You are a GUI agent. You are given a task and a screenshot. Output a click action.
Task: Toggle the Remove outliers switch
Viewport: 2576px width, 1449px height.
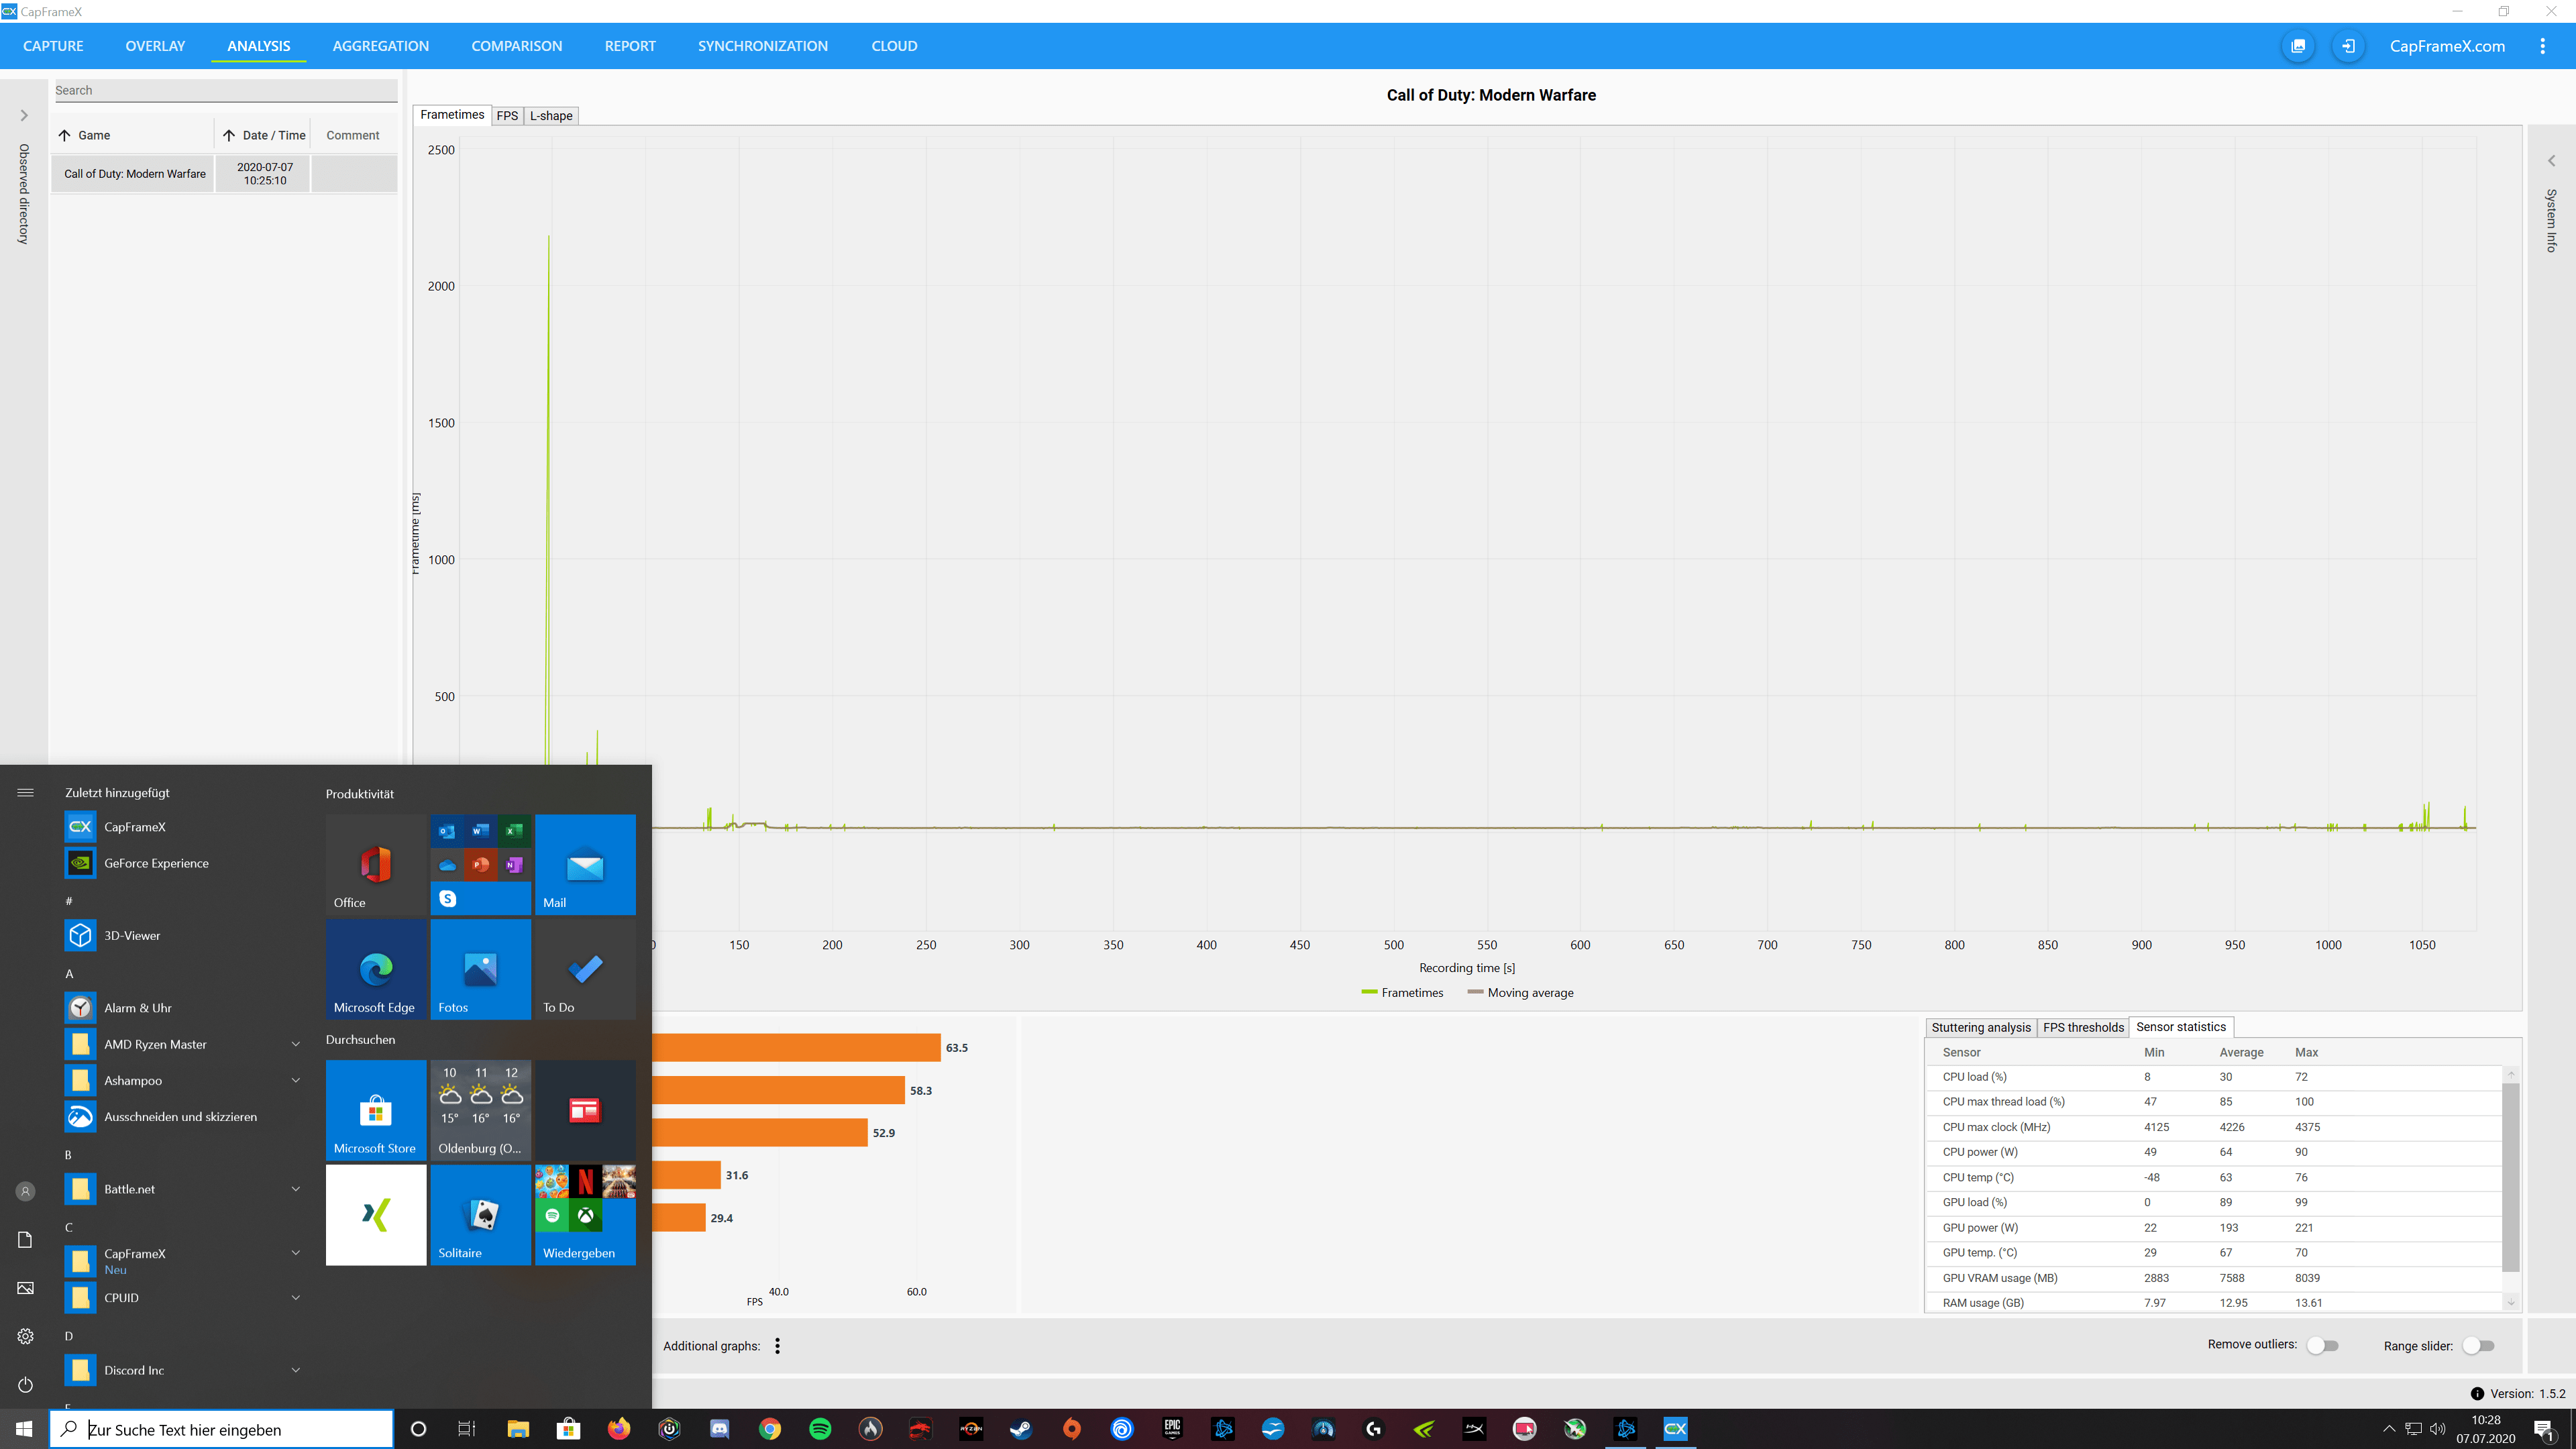[x=2322, y=1346]
